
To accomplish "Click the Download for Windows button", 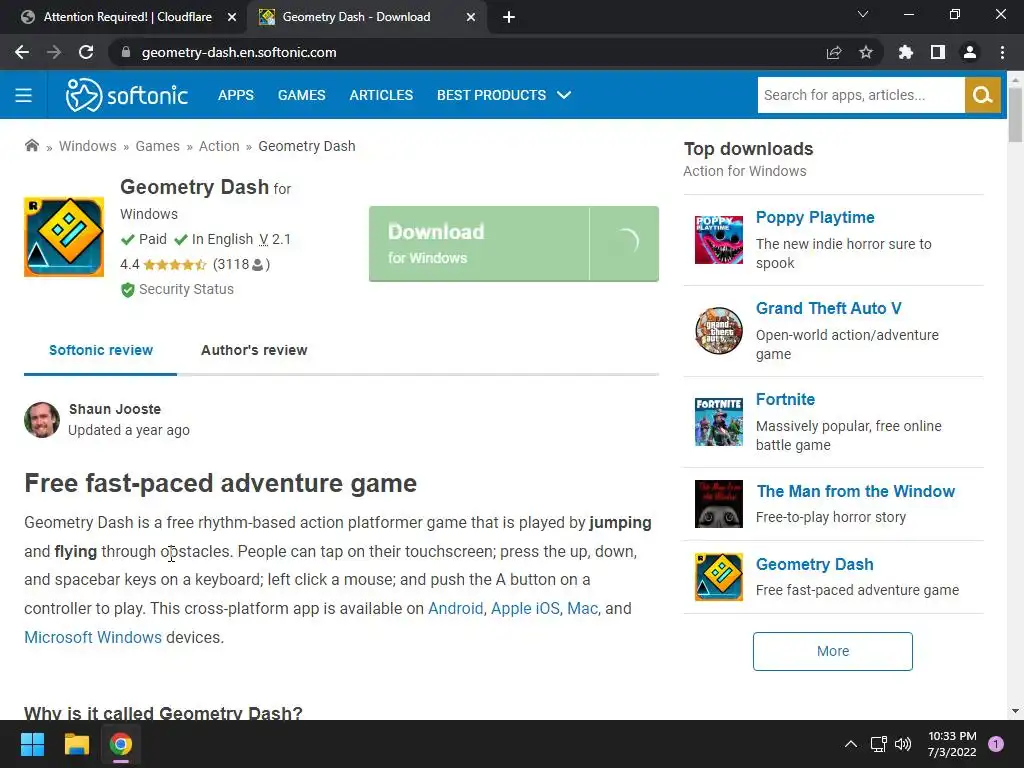I will tap(513, 244).
